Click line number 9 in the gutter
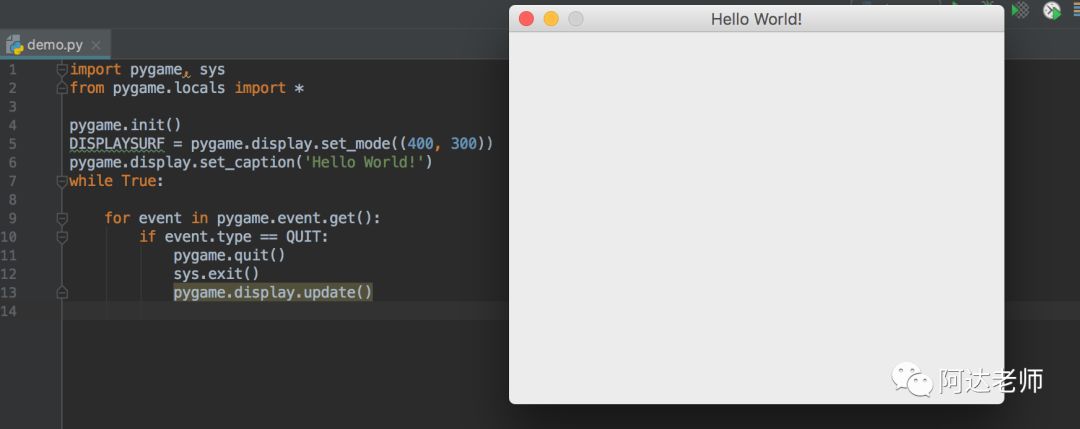 click(x=12, y=218)
